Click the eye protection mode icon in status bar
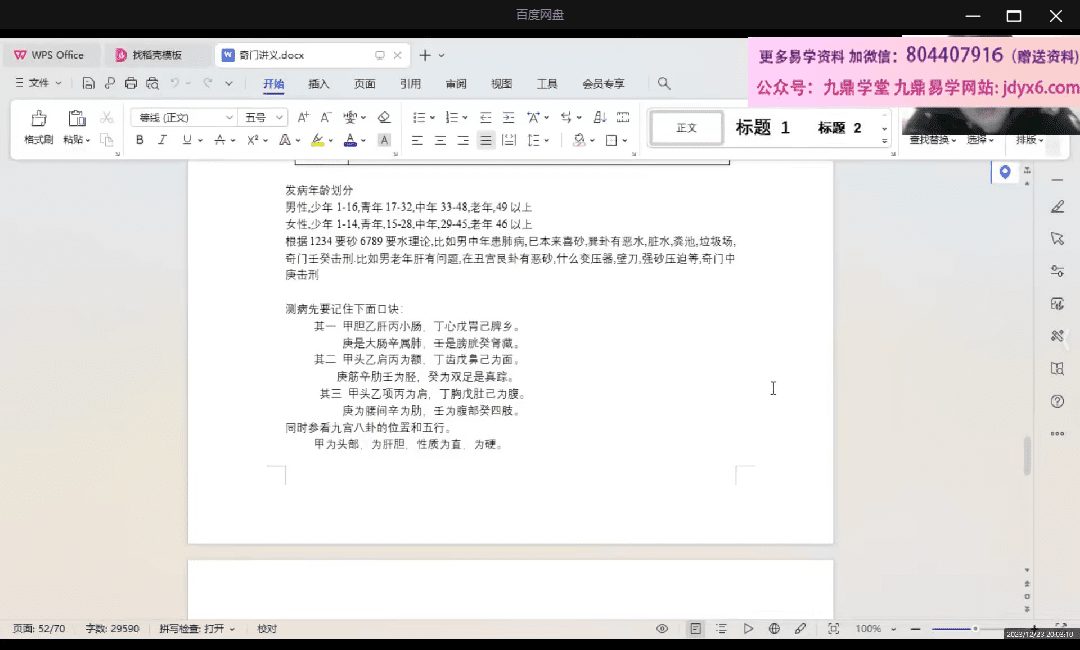 pyautogui.click(x=662, y=629)
